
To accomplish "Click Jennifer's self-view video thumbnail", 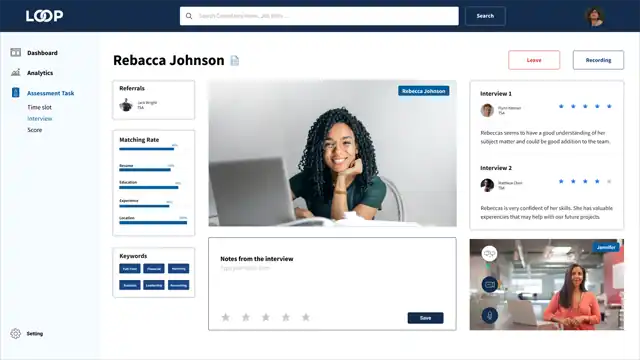I will (x=547, y=284).
